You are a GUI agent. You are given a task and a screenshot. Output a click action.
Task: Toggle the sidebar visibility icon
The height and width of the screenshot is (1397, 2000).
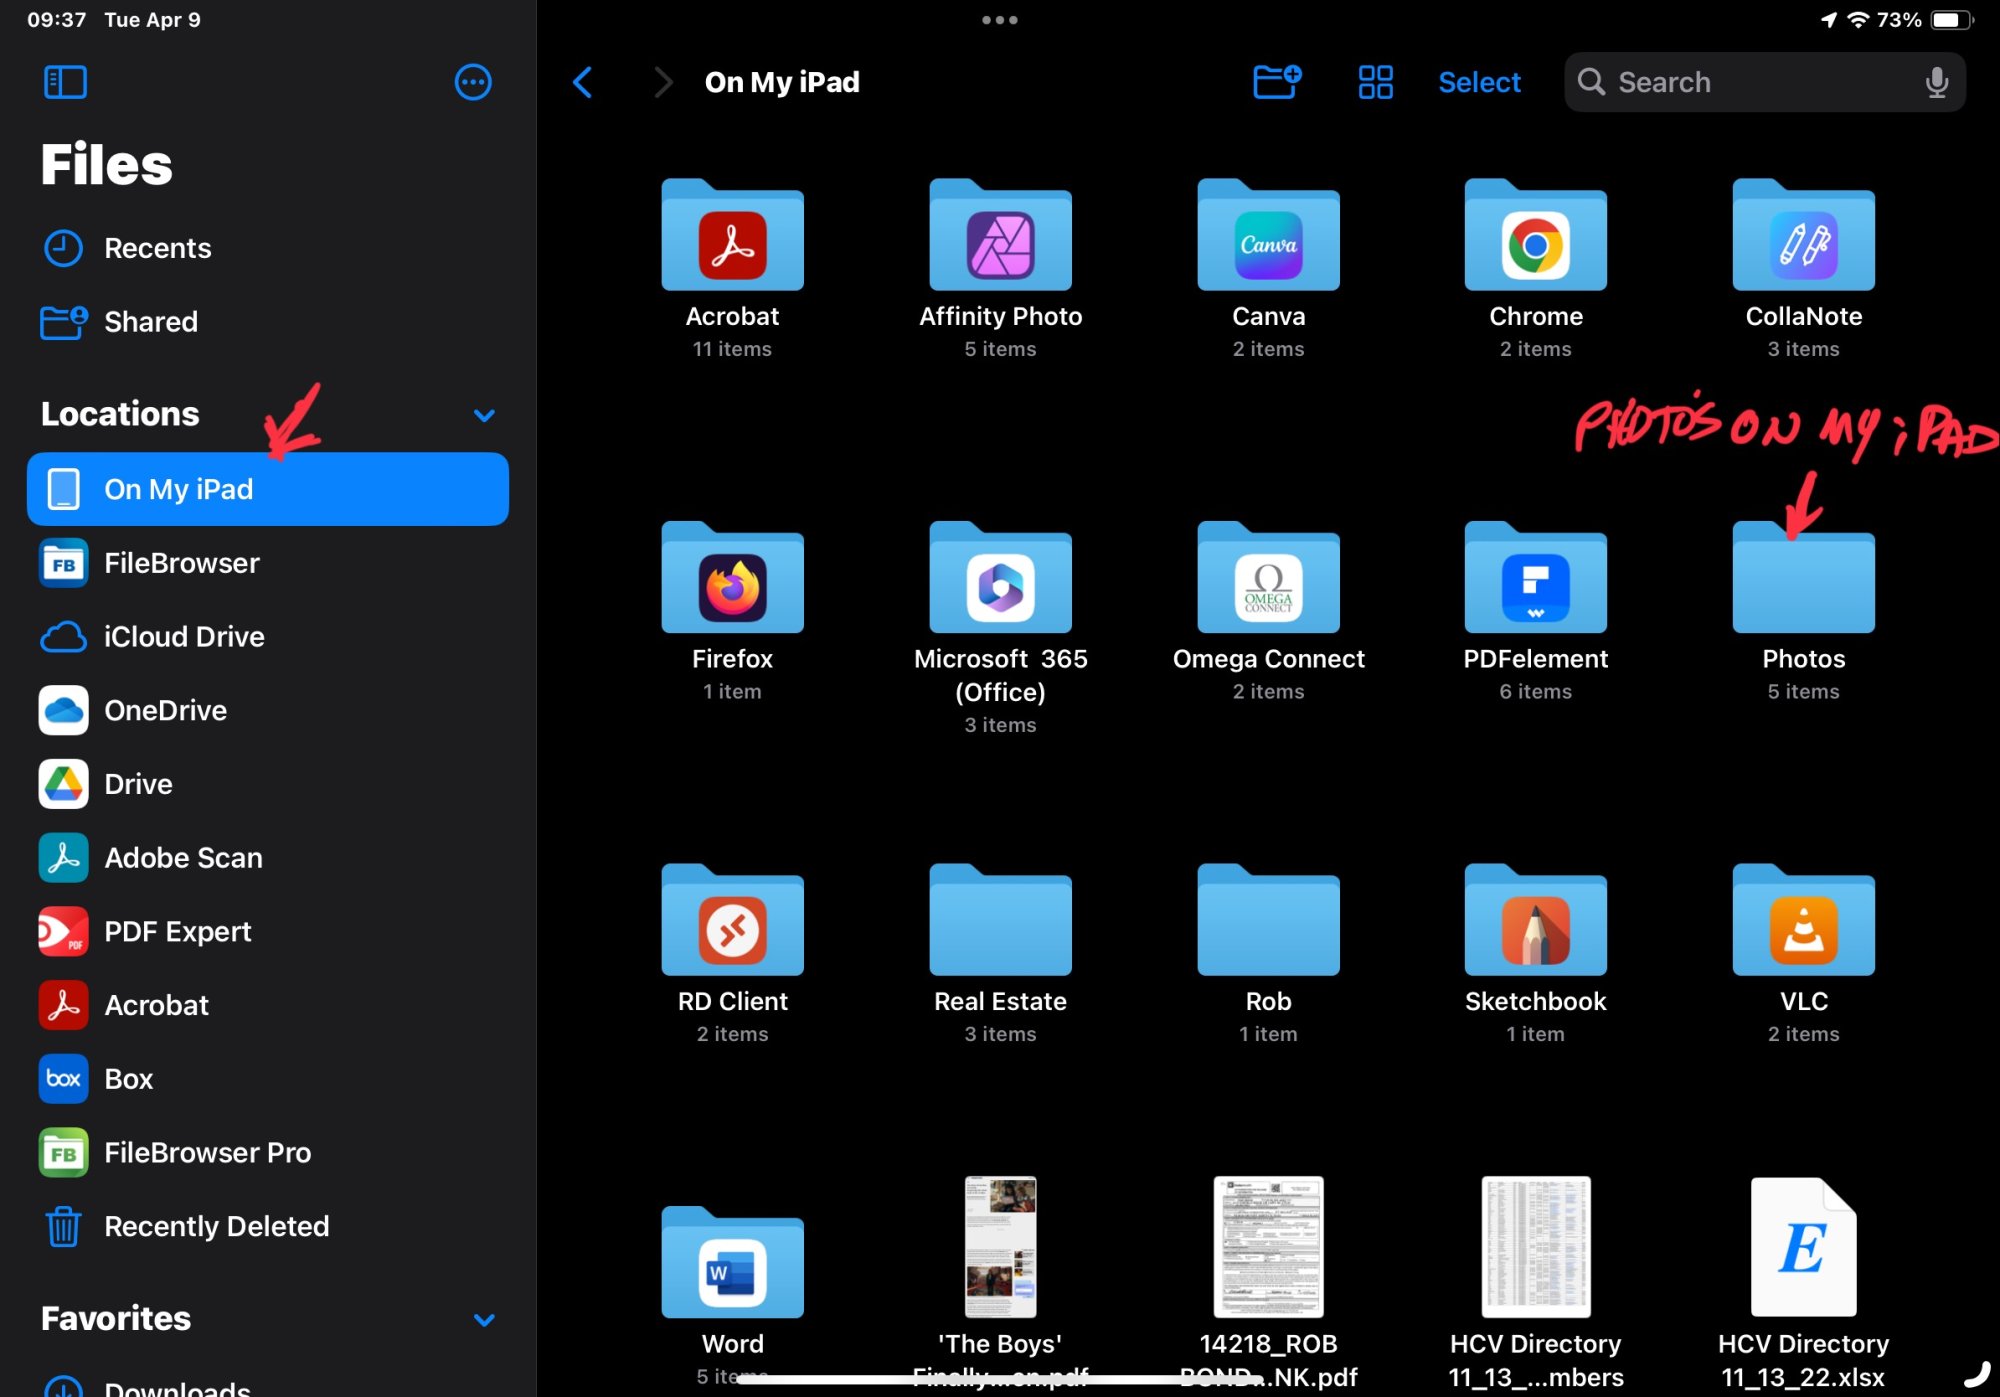(65, 82)
